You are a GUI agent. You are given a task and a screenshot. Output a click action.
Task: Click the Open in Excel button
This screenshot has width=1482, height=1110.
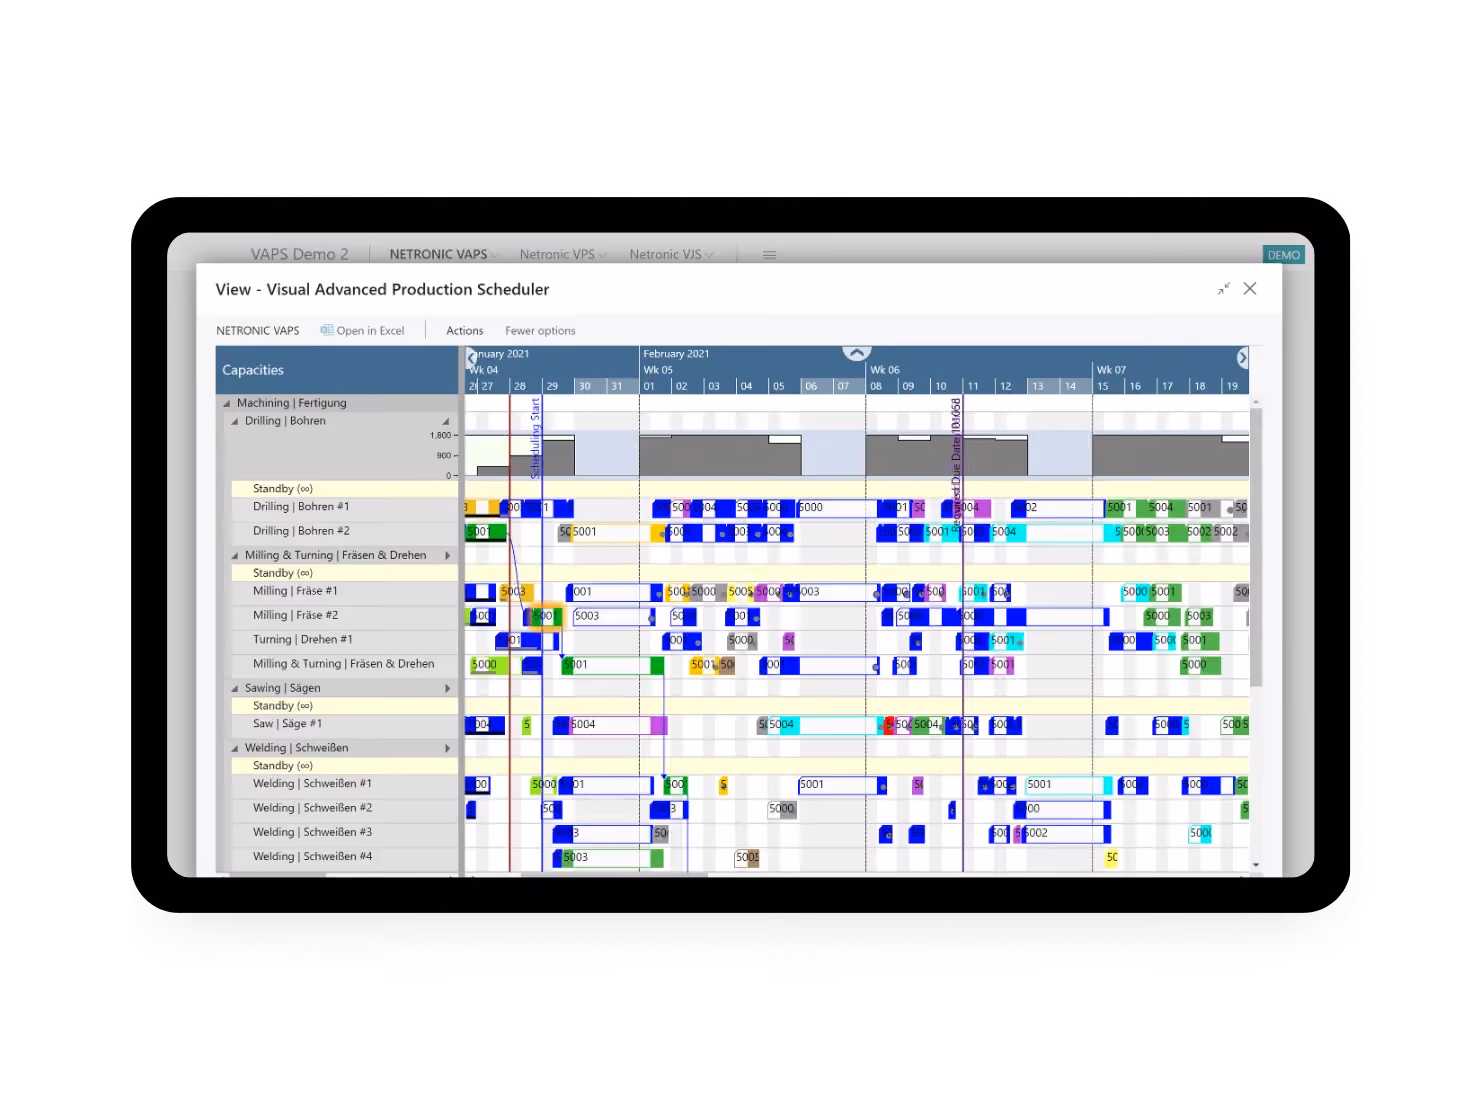362,331
